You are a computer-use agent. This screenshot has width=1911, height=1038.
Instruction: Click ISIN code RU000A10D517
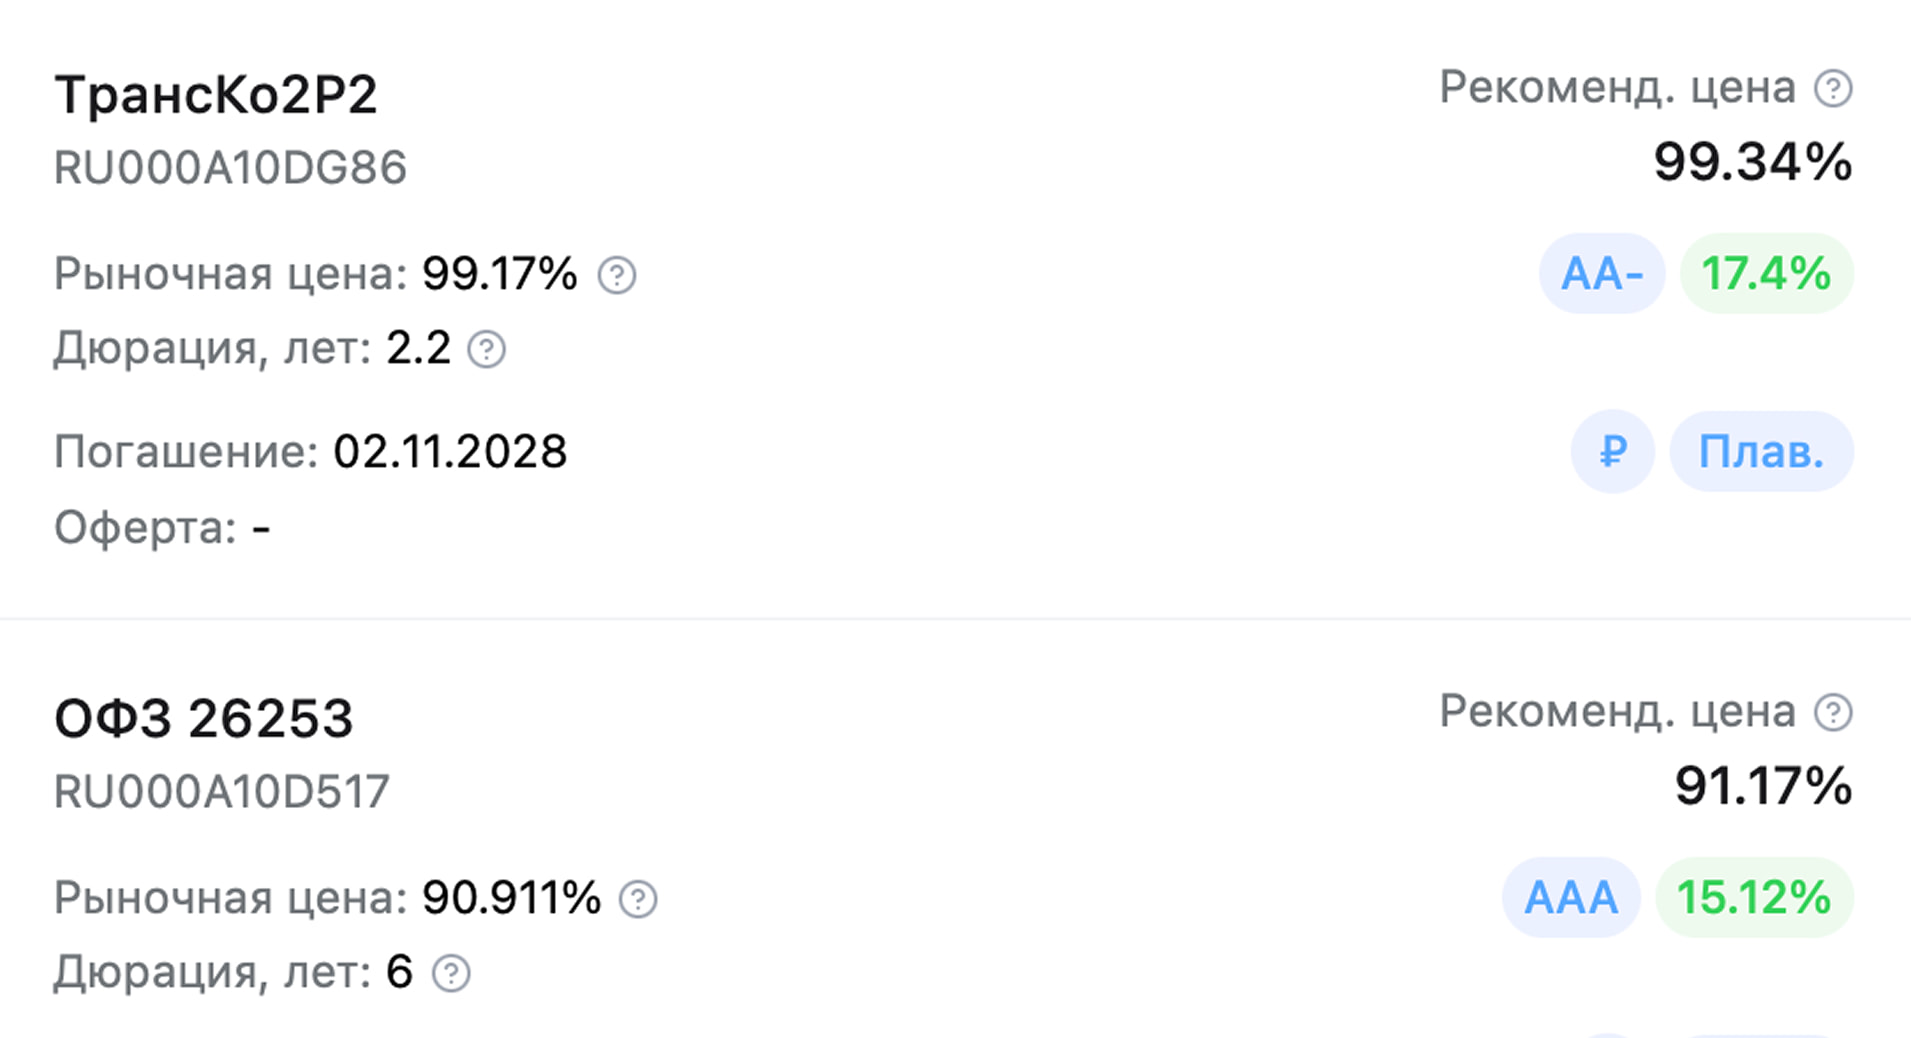221,792
